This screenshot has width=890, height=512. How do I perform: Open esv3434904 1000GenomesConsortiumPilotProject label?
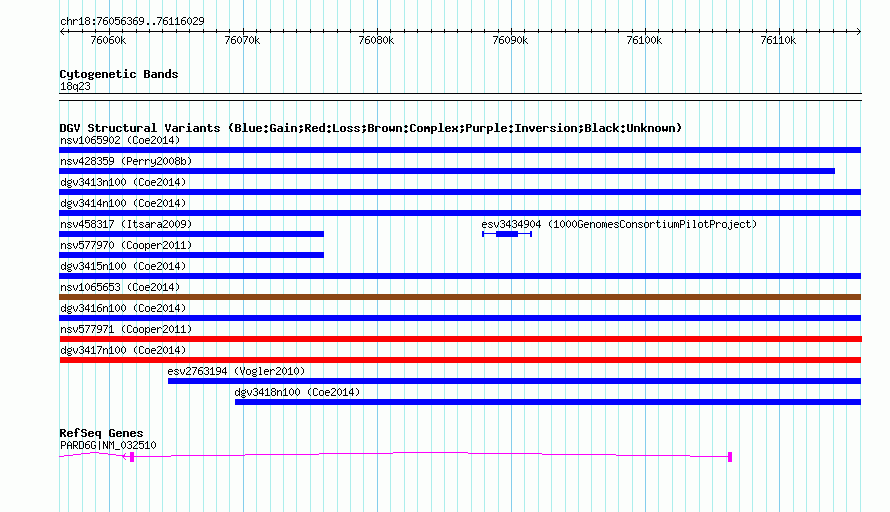(x=619, y=224)
